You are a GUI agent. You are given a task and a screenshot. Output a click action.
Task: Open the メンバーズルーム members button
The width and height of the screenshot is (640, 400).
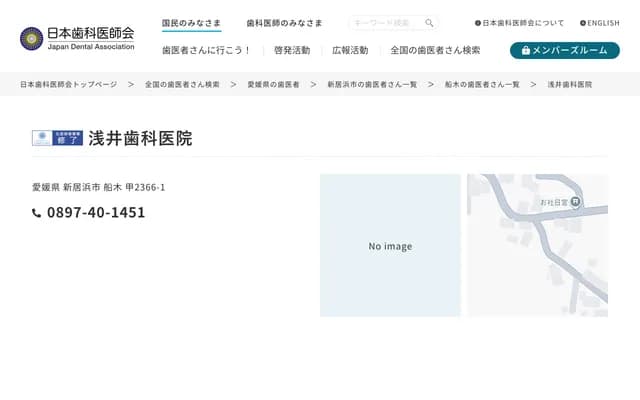tap(564, 50)
